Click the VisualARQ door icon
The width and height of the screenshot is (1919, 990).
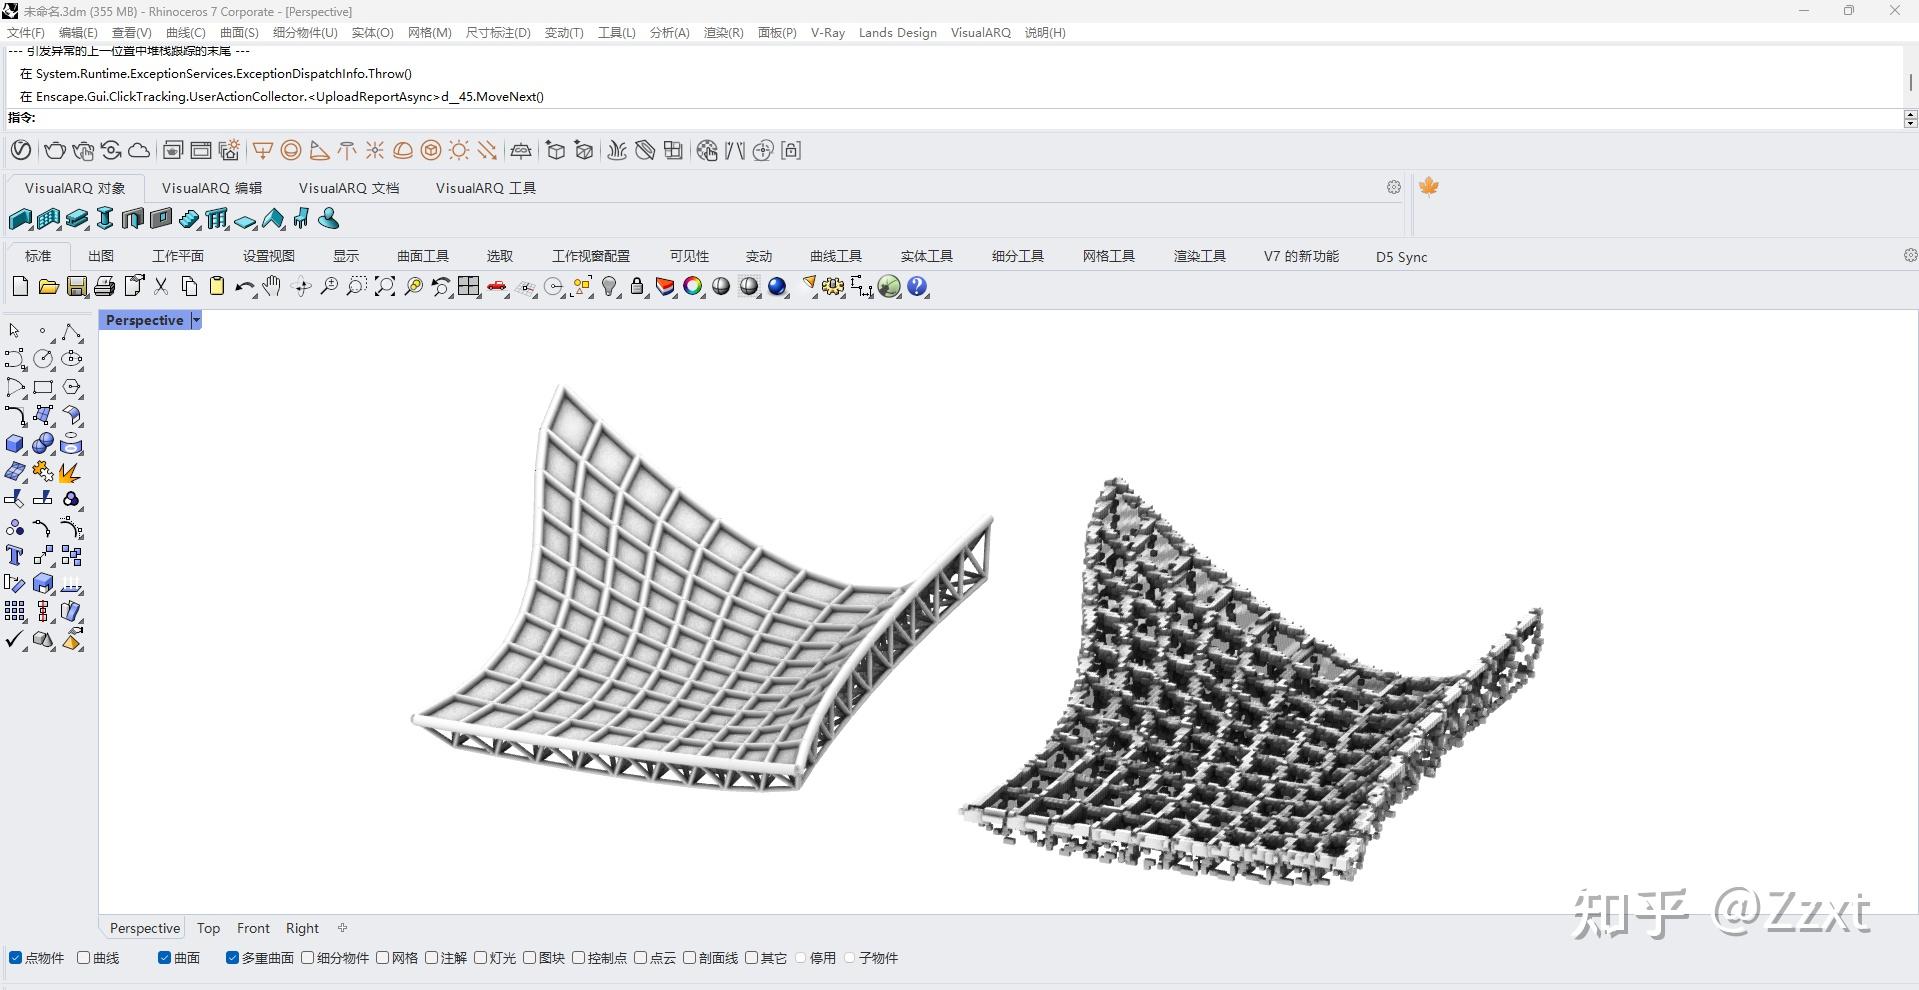click(x=132, y=219)
